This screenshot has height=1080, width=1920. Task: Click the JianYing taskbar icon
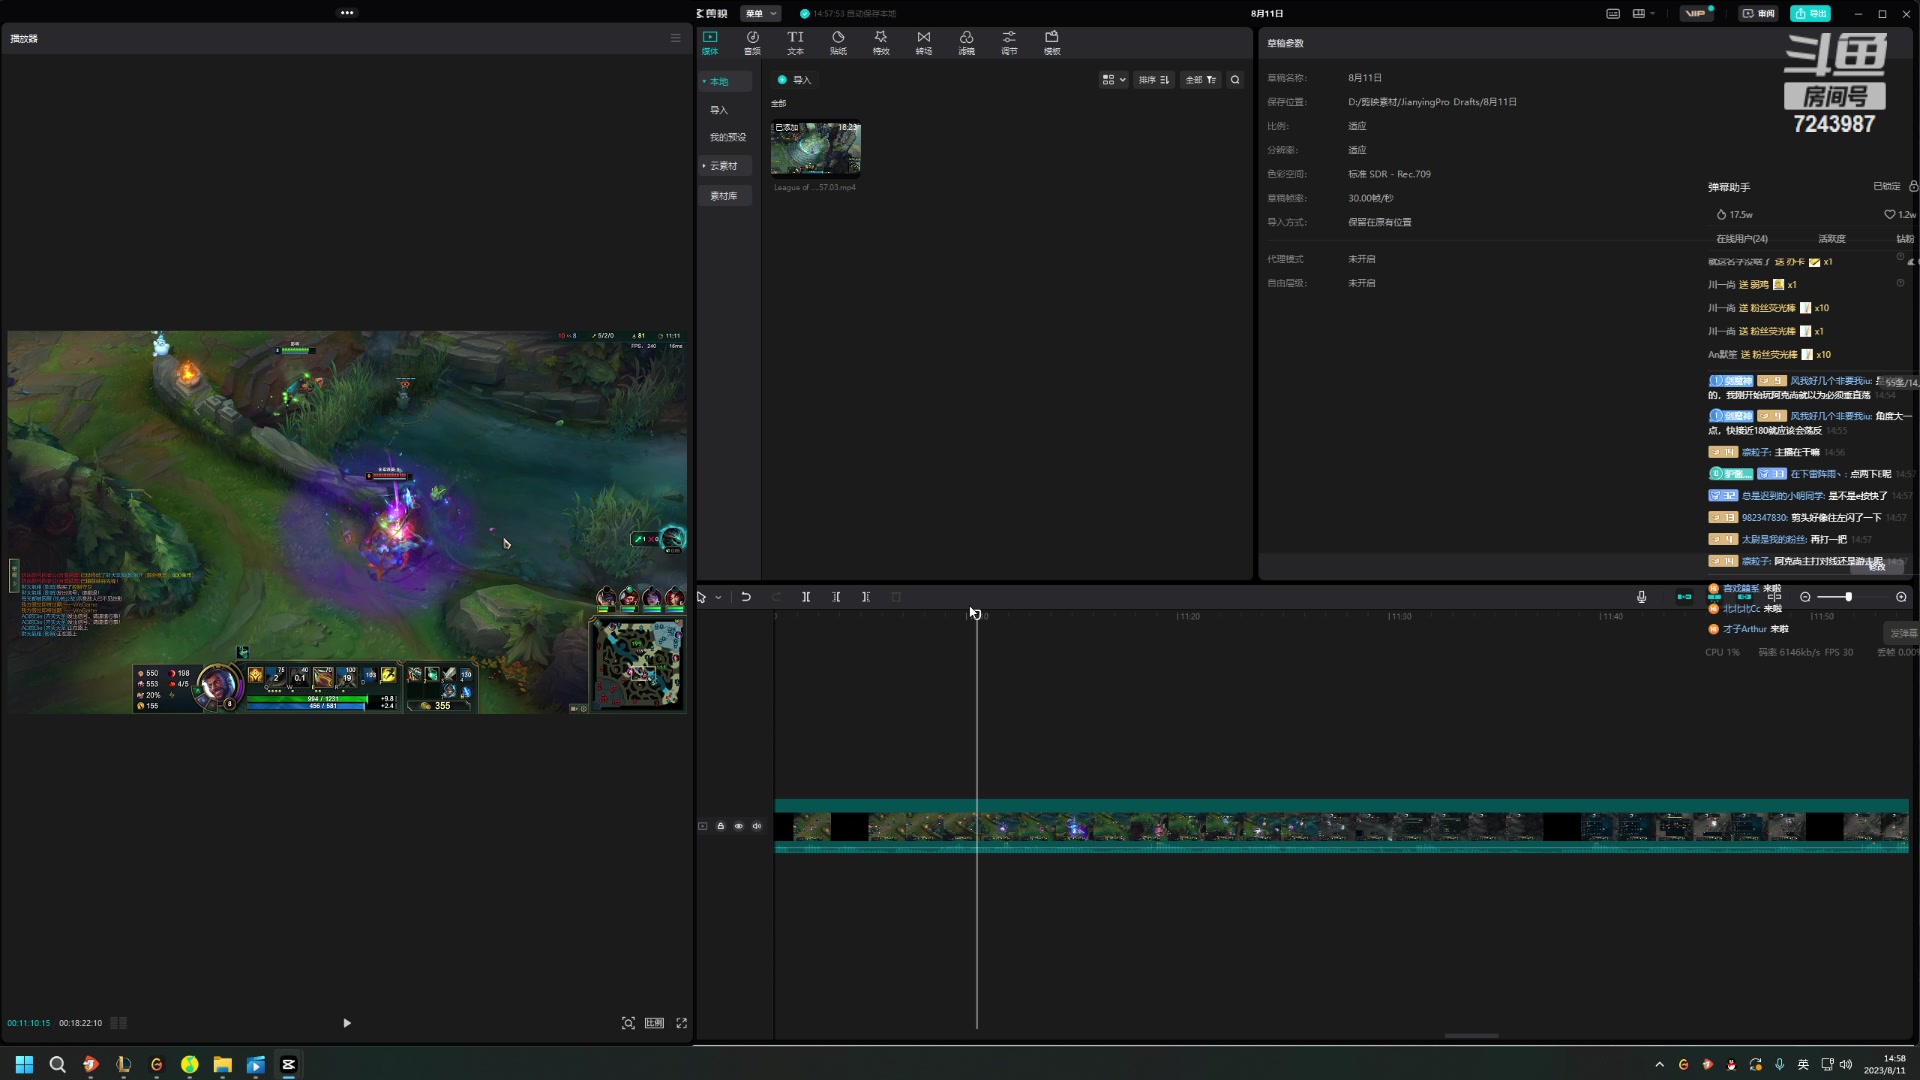[289, 1064]
